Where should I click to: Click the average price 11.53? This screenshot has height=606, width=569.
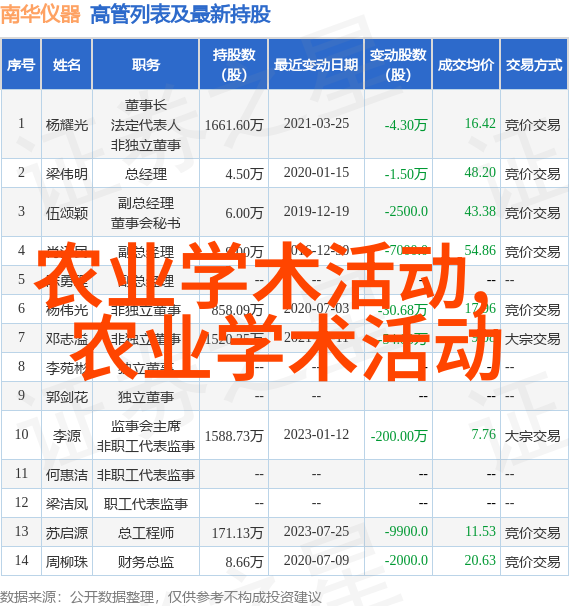pyautogui.click(x=480, y=532)
